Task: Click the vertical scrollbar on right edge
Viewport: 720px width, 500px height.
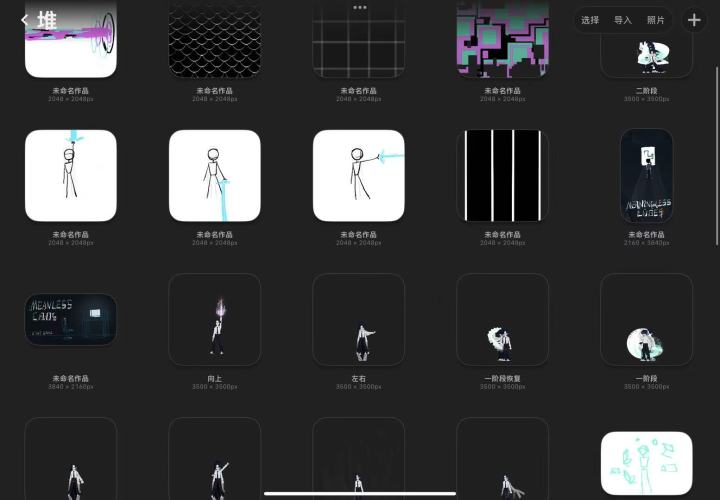Action: (717, 156)
